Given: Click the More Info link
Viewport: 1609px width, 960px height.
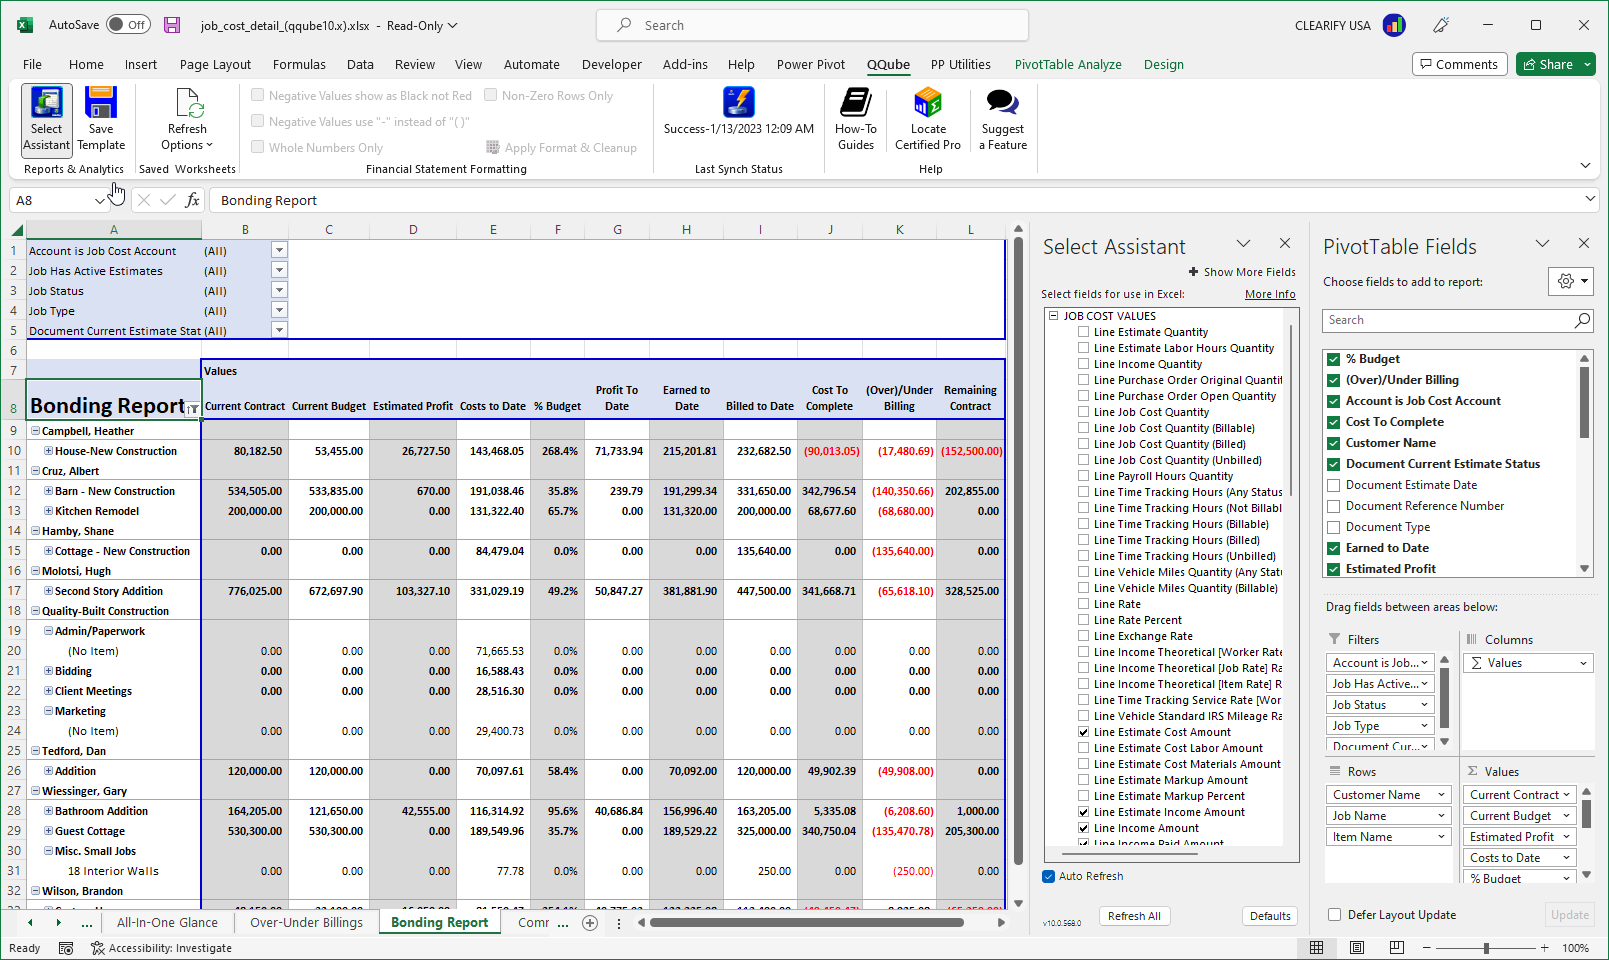Looking at the screenshot, I should (x=1270, y=293).
